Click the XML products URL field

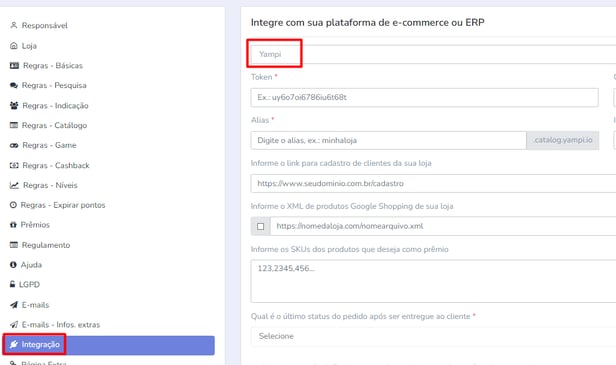coord(443,226)
